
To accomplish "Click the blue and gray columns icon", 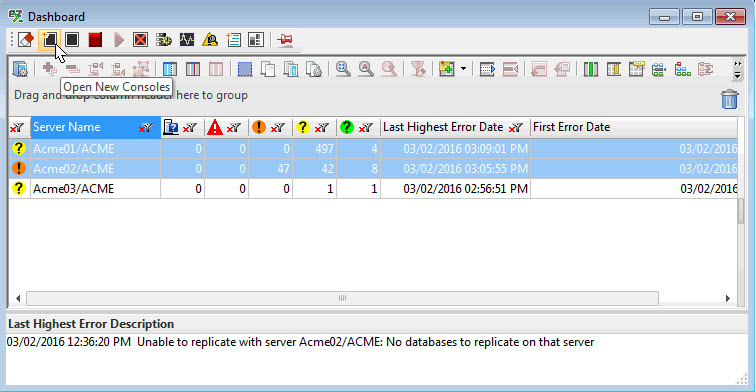I will 193,69.
